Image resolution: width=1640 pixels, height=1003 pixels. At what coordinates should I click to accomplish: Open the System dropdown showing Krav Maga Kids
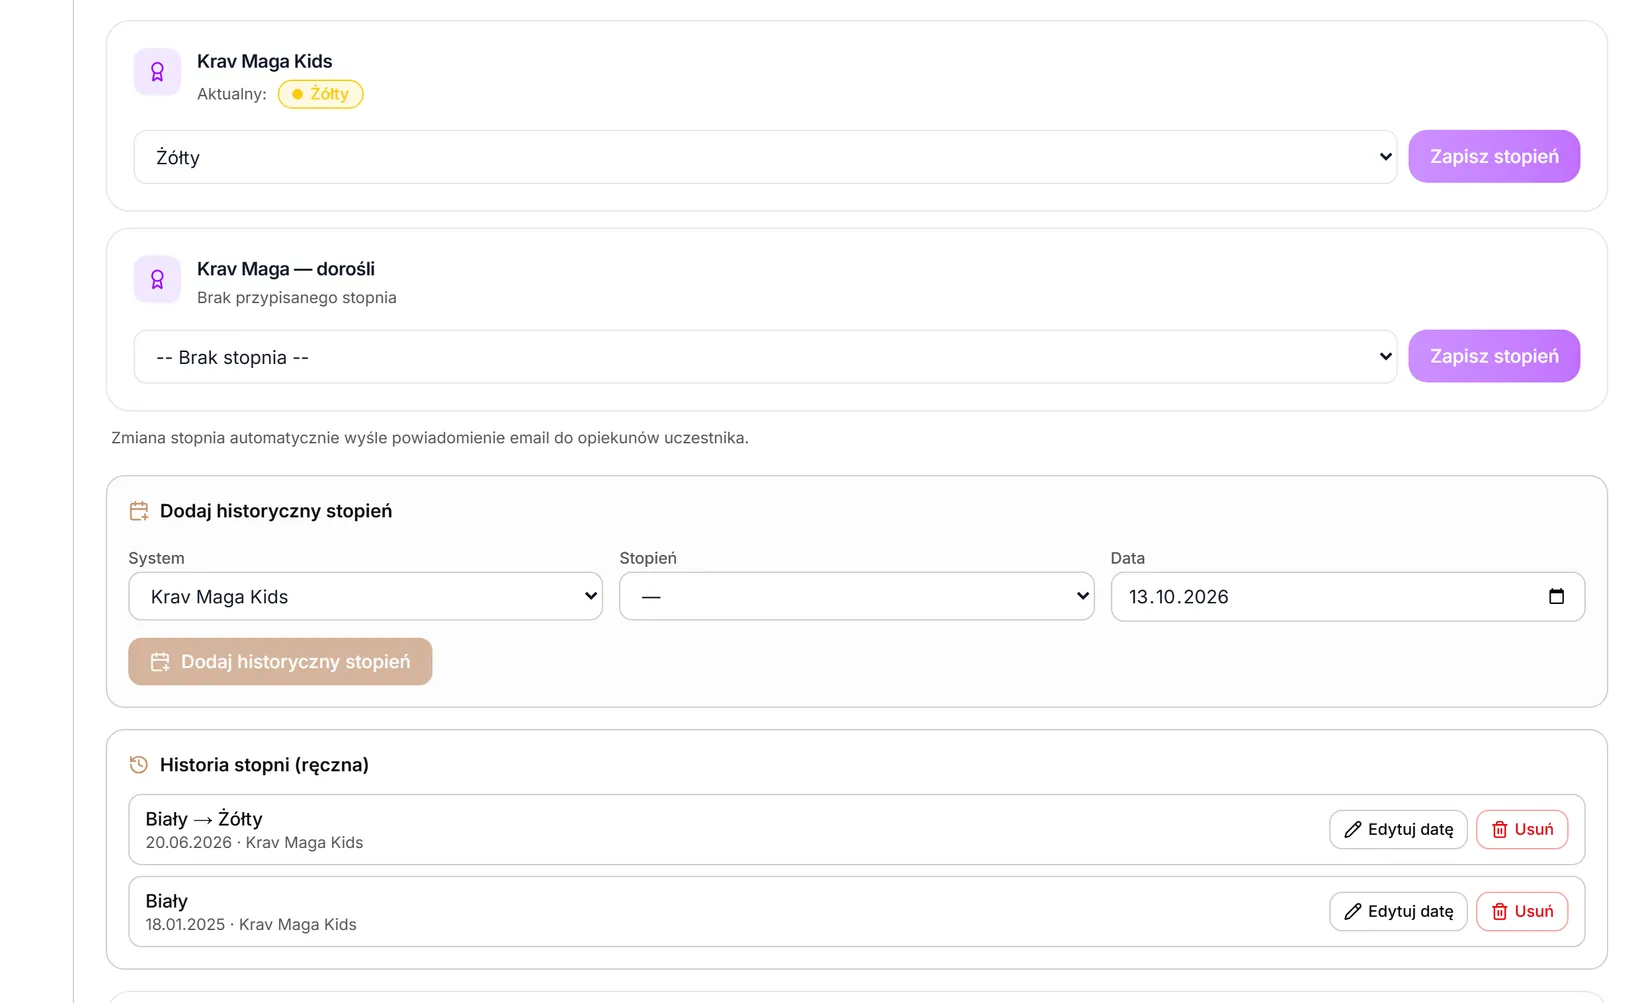click(365, 596)
